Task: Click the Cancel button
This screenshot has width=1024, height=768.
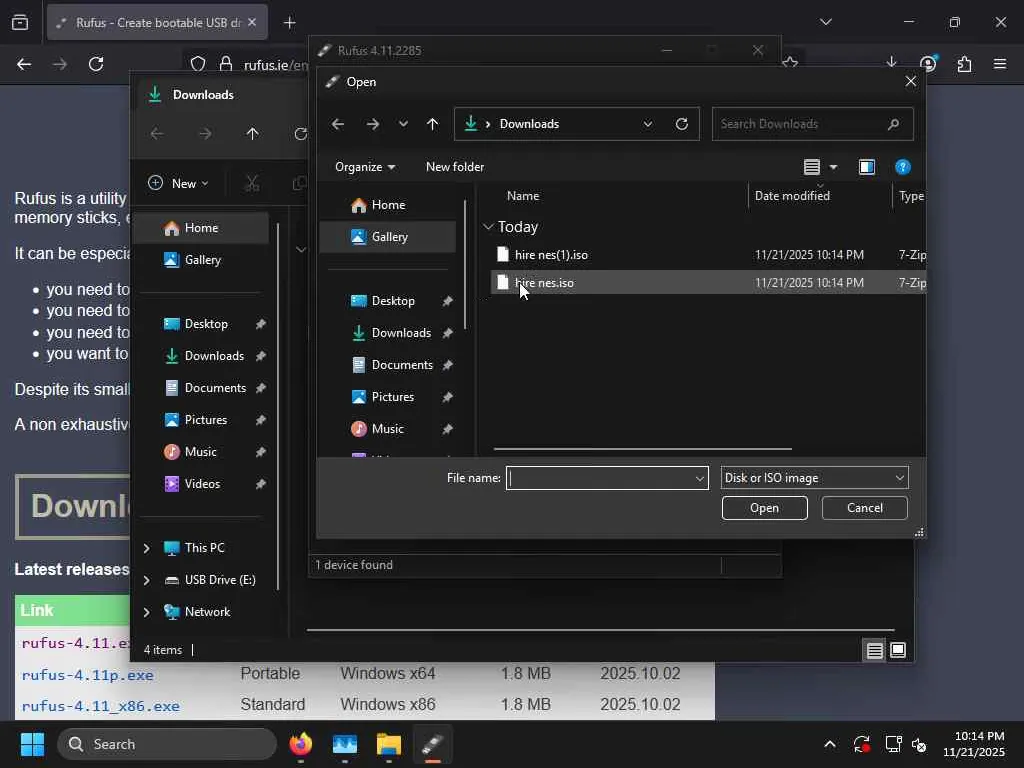Action: click(865, 508)
